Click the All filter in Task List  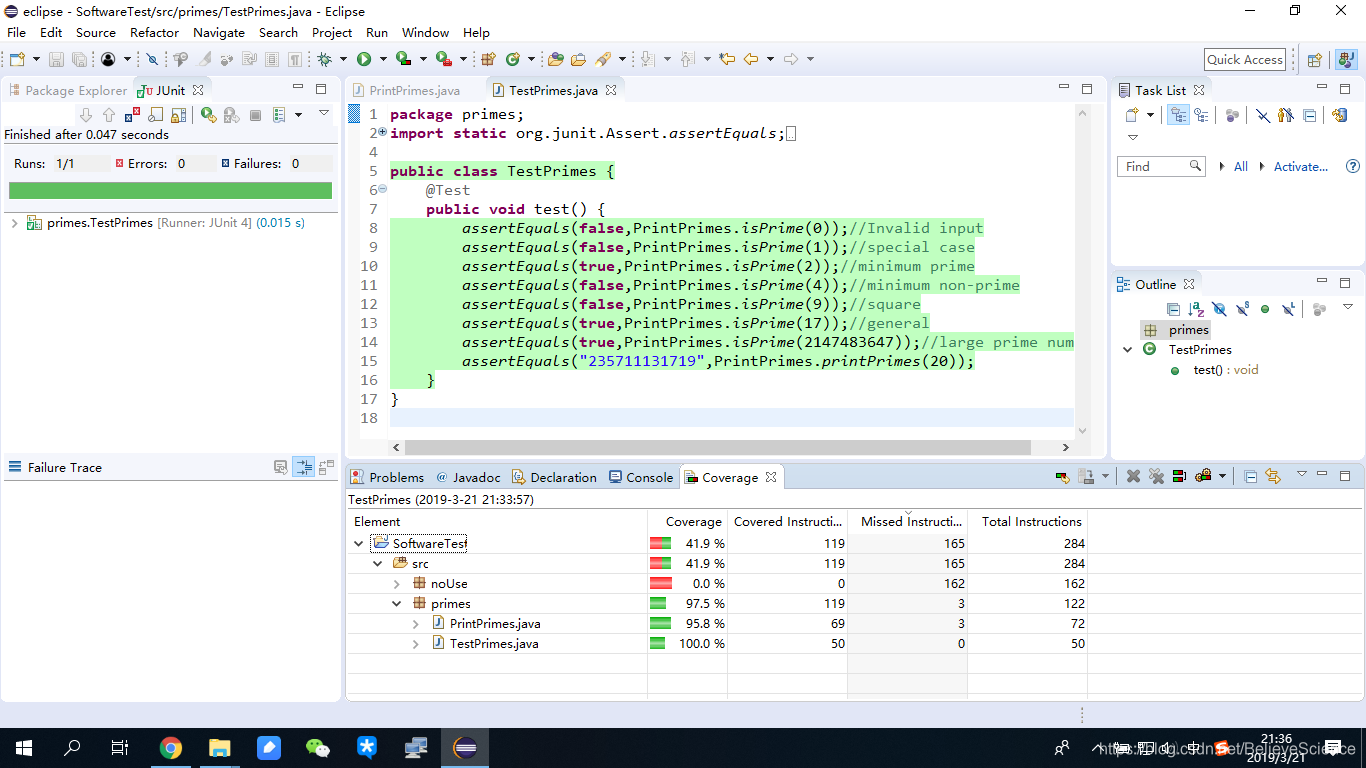point(1241,167)
